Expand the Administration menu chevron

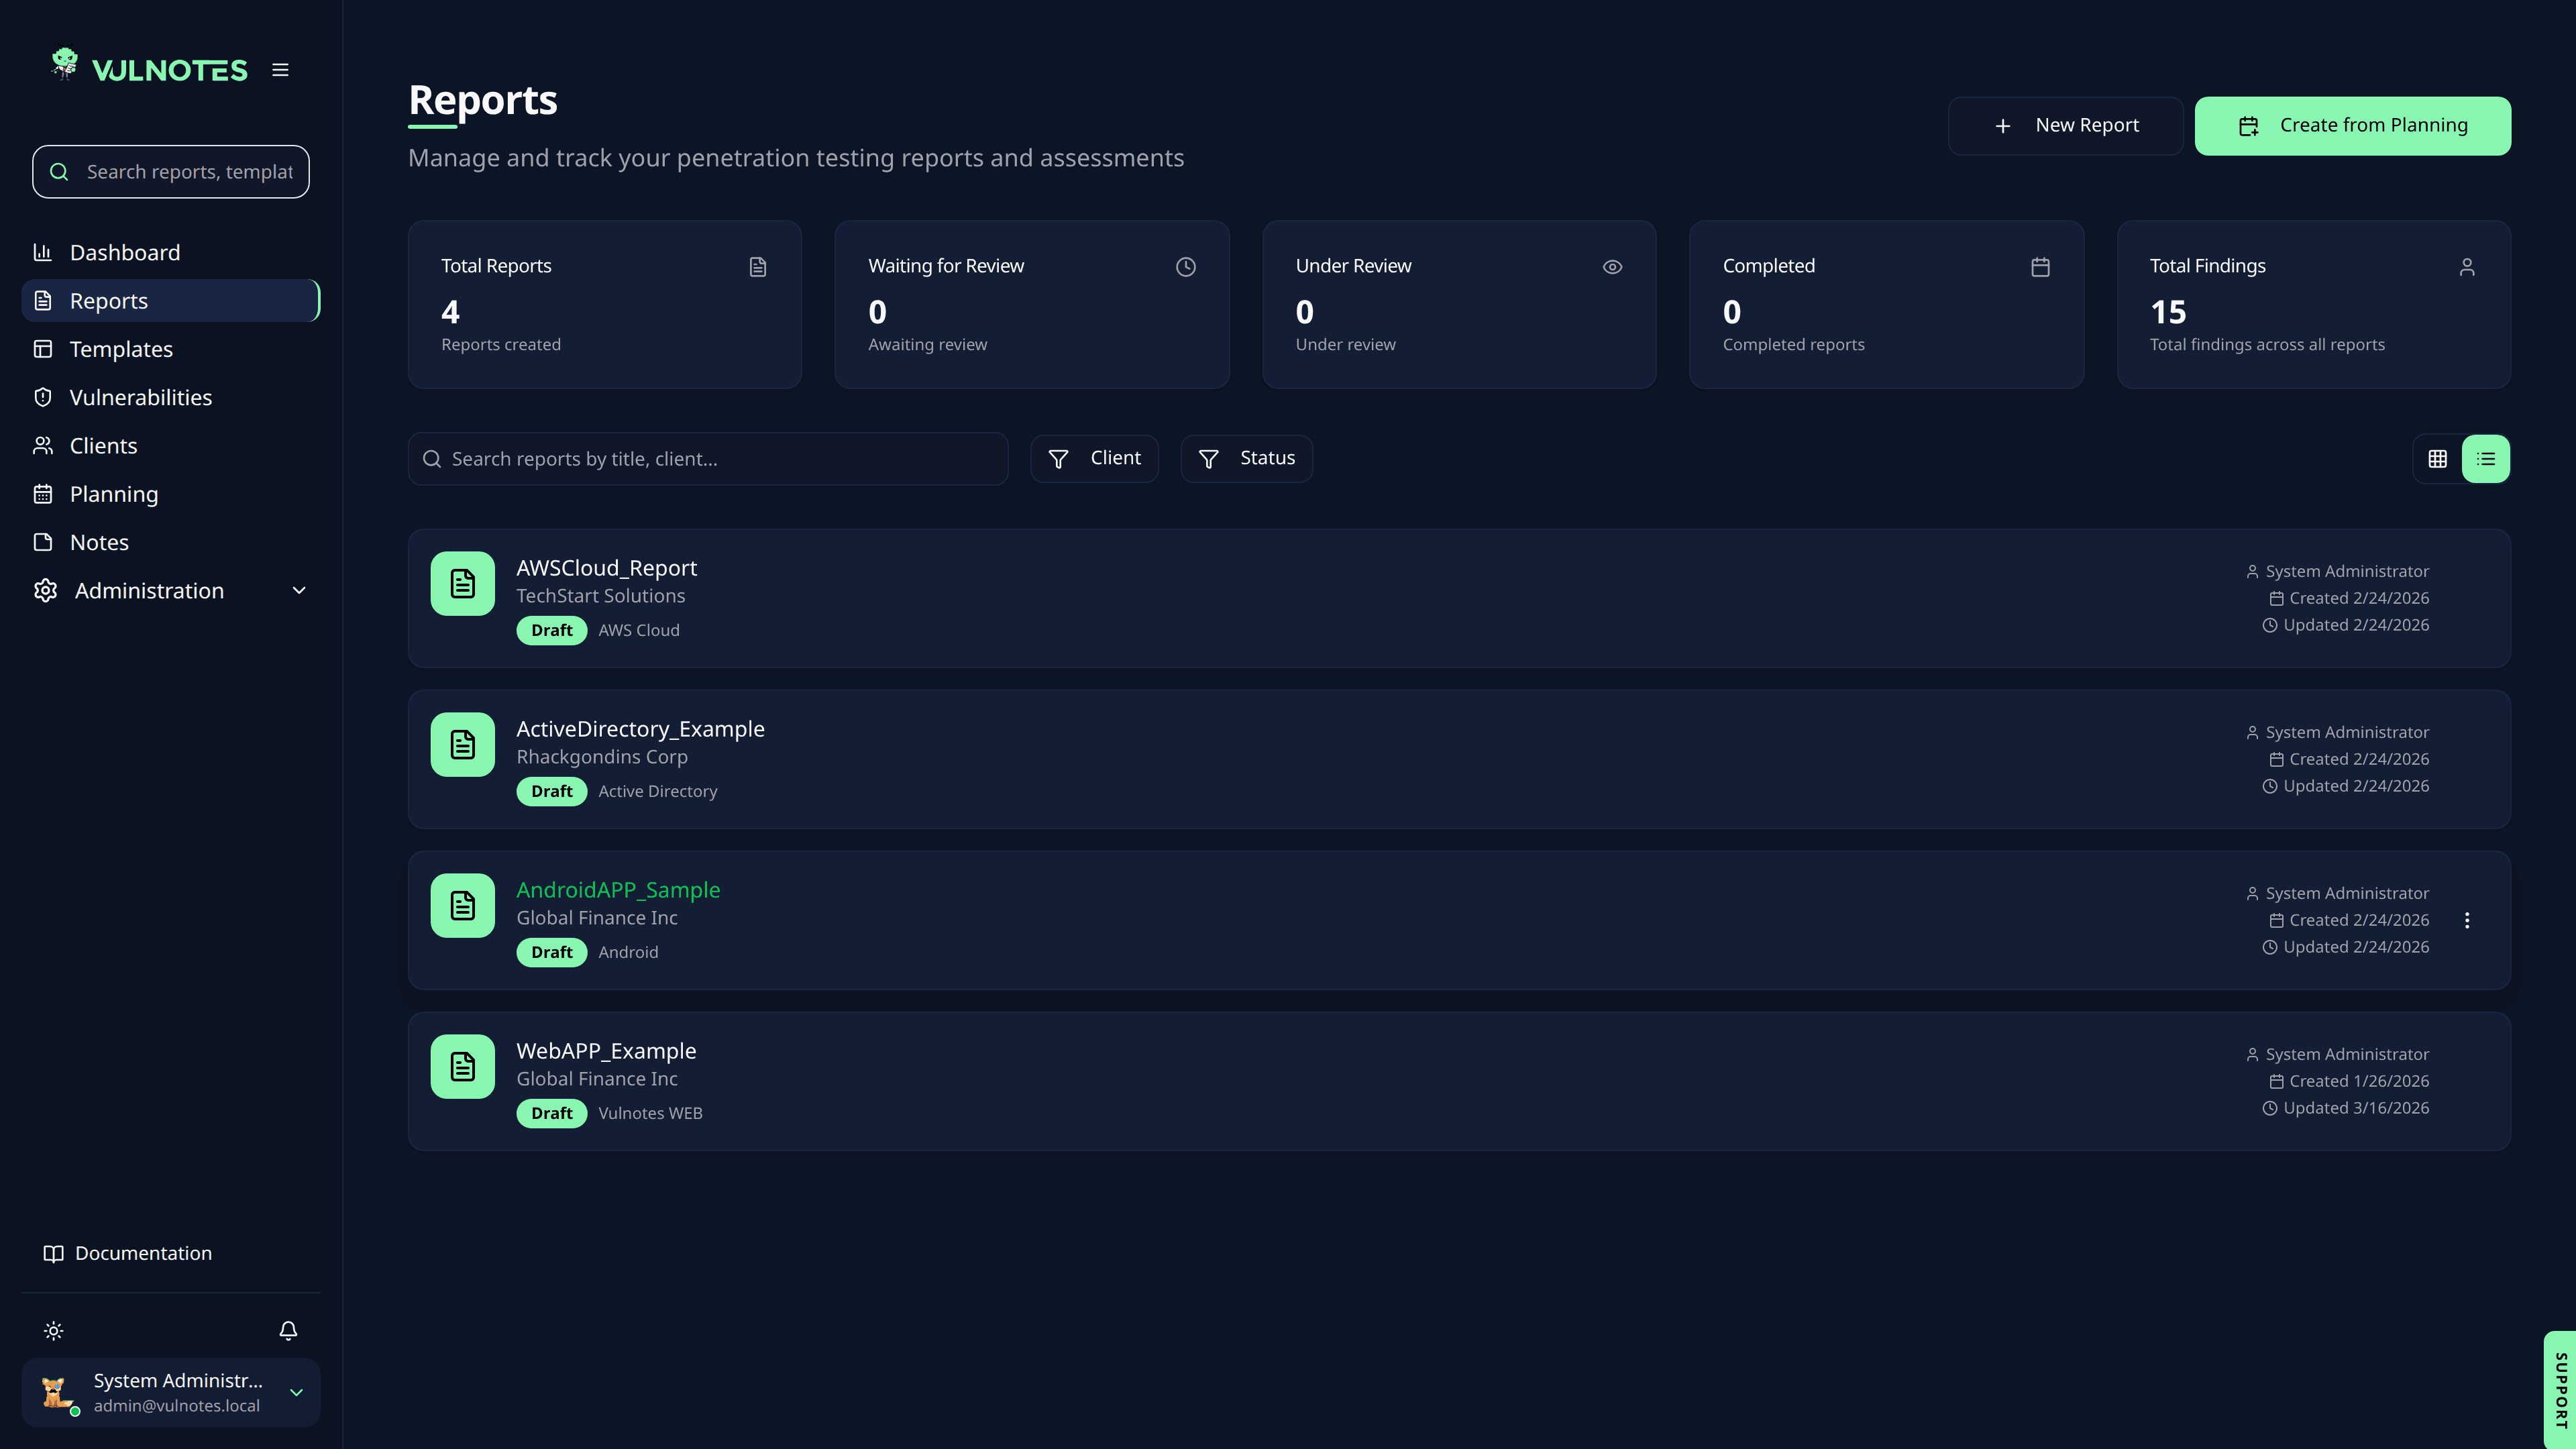[299, 591]
